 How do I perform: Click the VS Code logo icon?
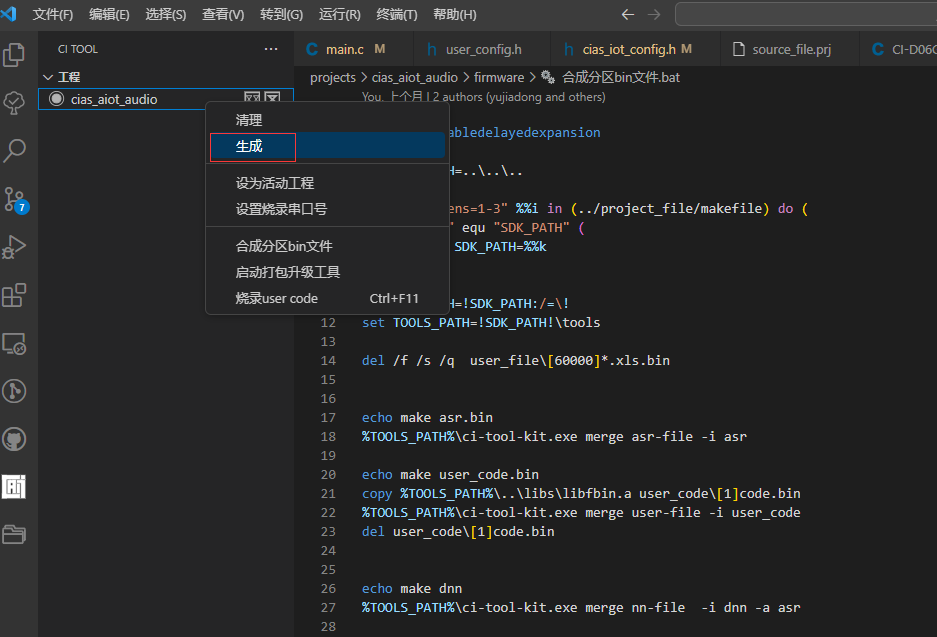(9, 14)
